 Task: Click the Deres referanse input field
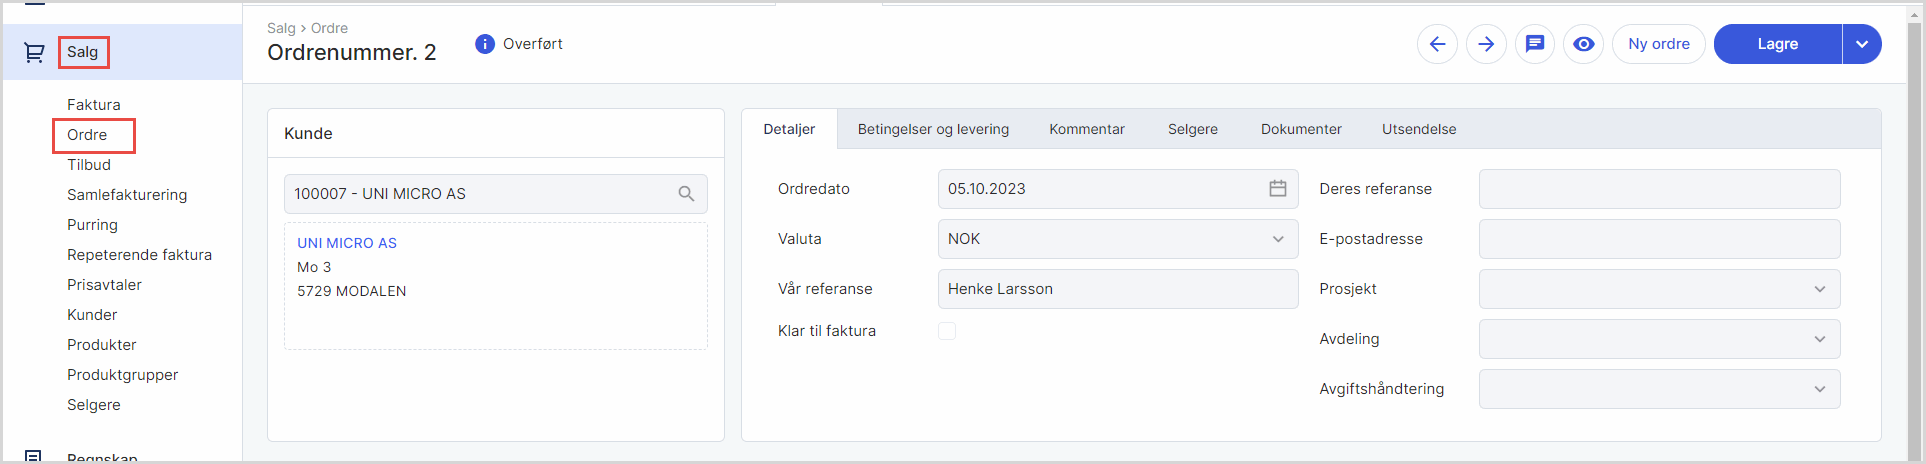[1659, 189]
